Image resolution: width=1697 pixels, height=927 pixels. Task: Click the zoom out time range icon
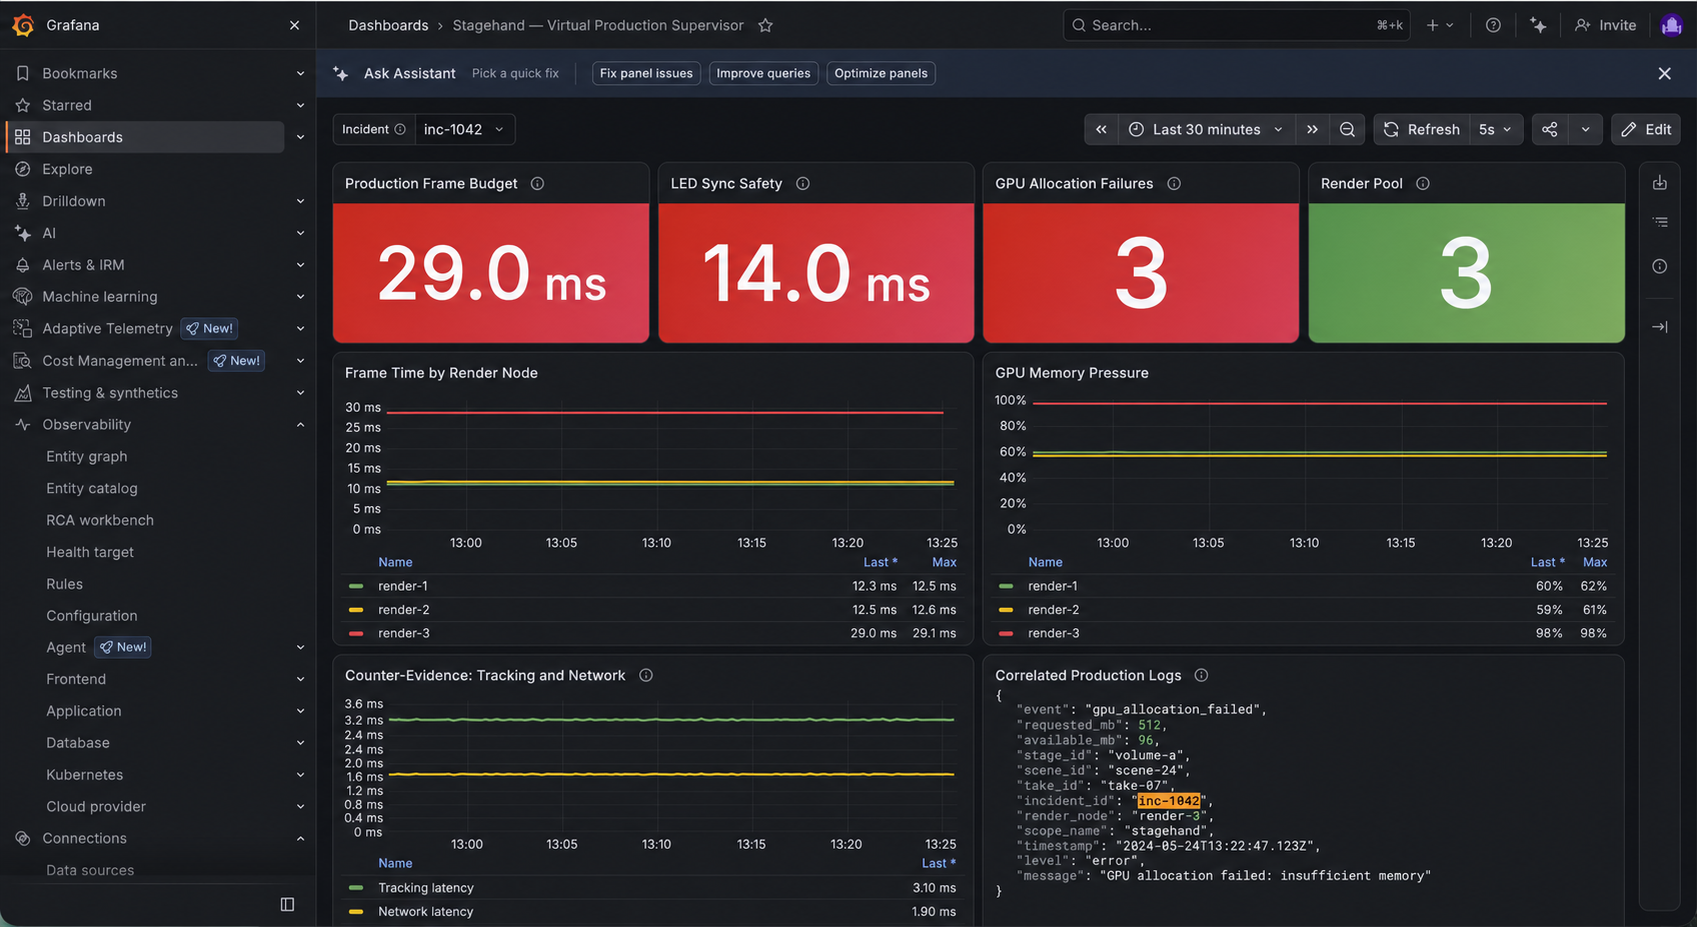tap(1347, 129)
